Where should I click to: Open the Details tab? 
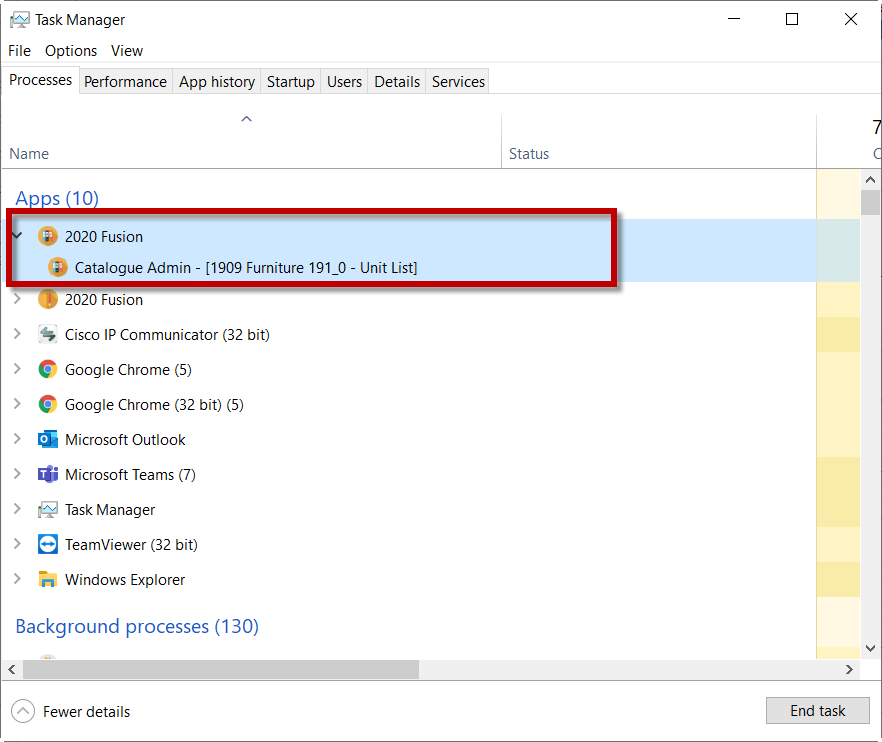[x=397, y=82]
